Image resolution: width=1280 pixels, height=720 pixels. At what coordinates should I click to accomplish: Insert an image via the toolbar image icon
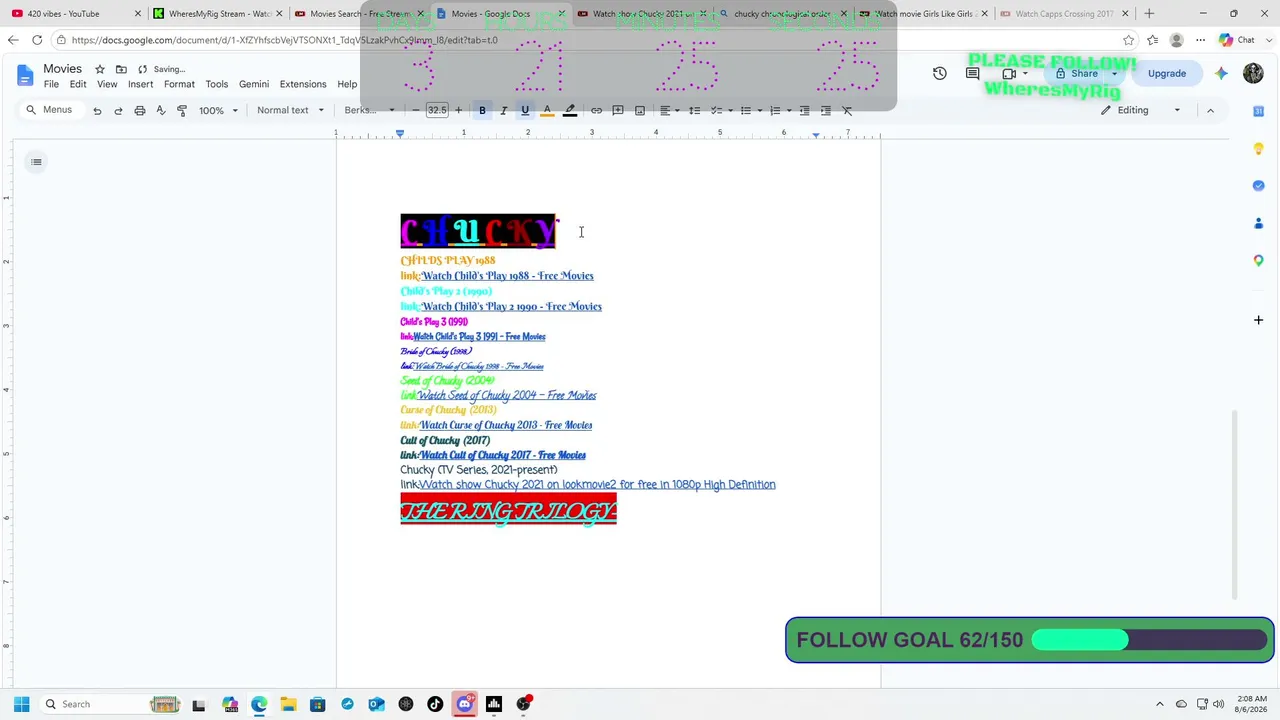(640, 110)
